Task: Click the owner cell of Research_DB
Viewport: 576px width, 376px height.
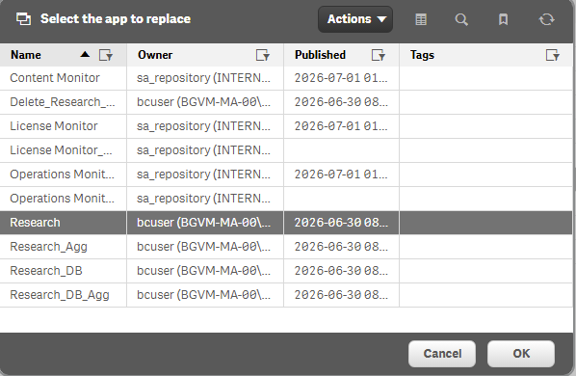Action: 205,271
